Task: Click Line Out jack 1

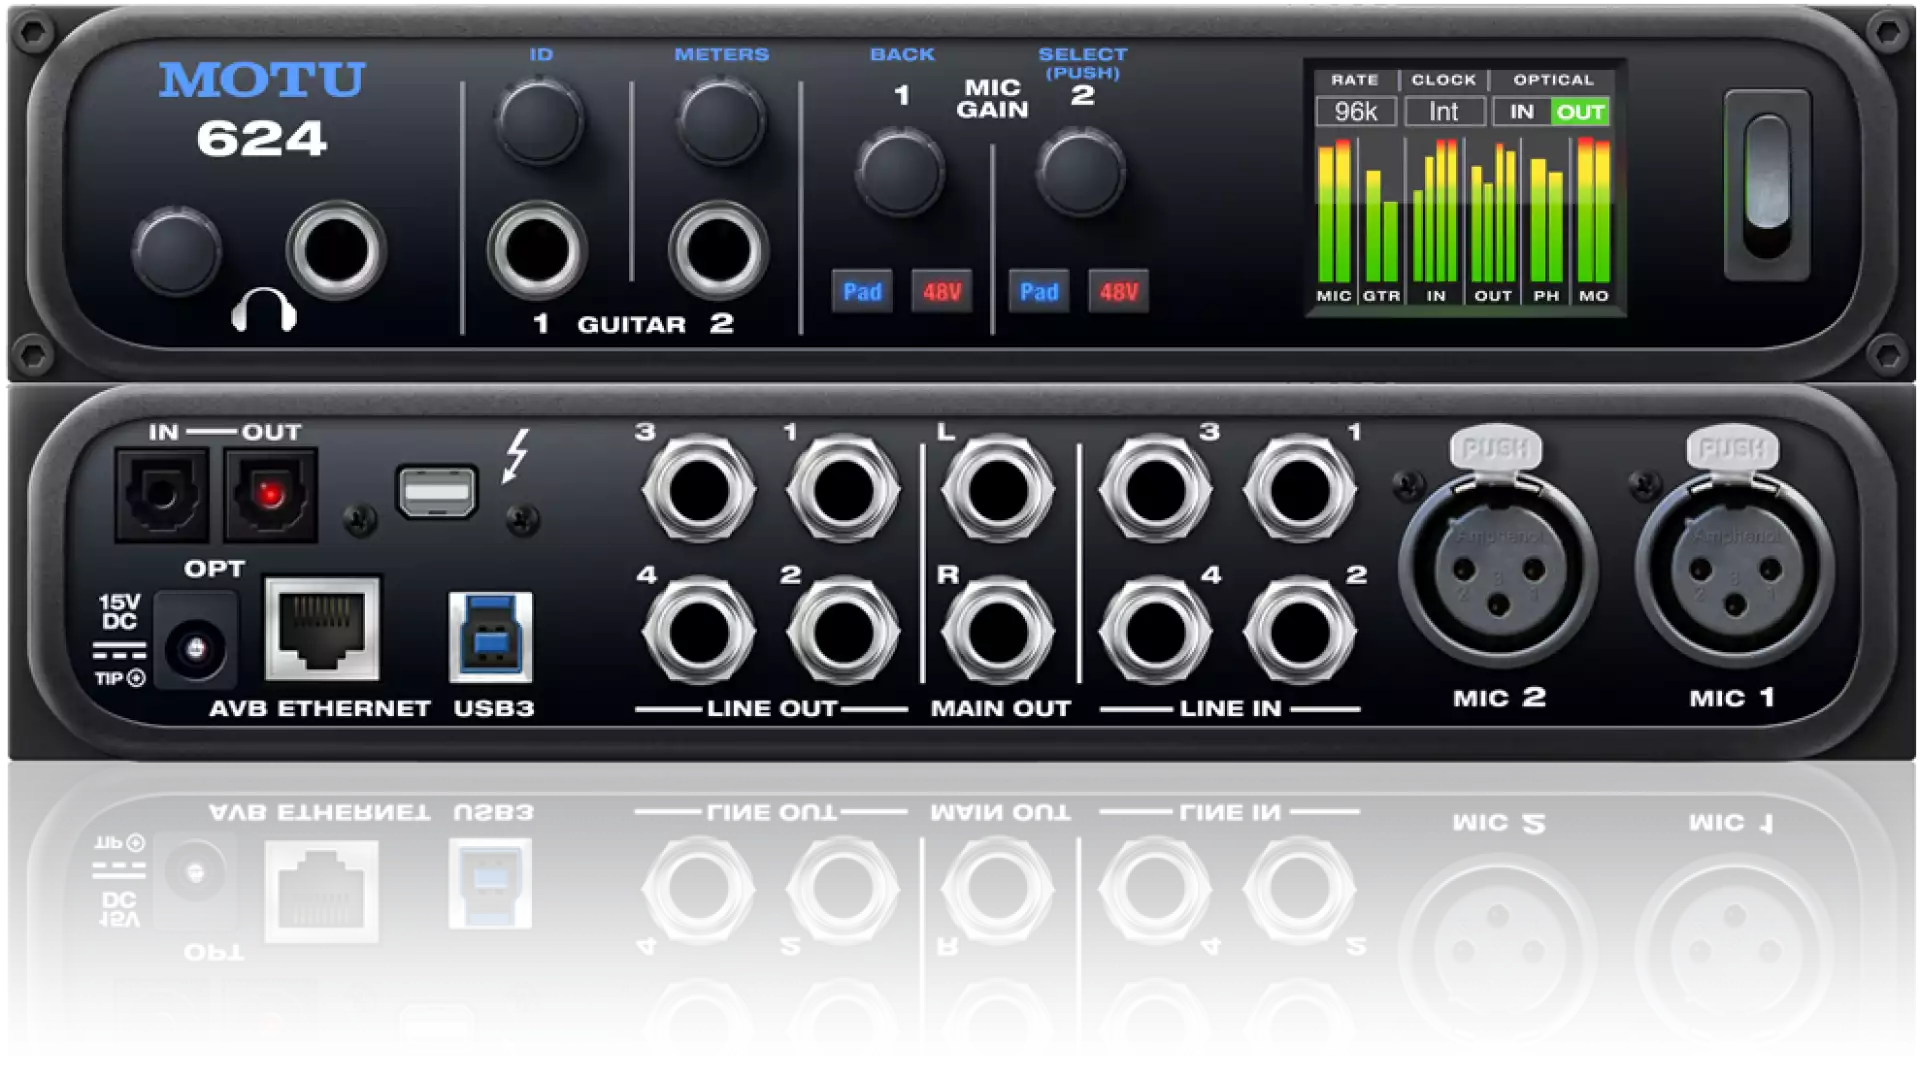Action: click(x=843, y=490)
